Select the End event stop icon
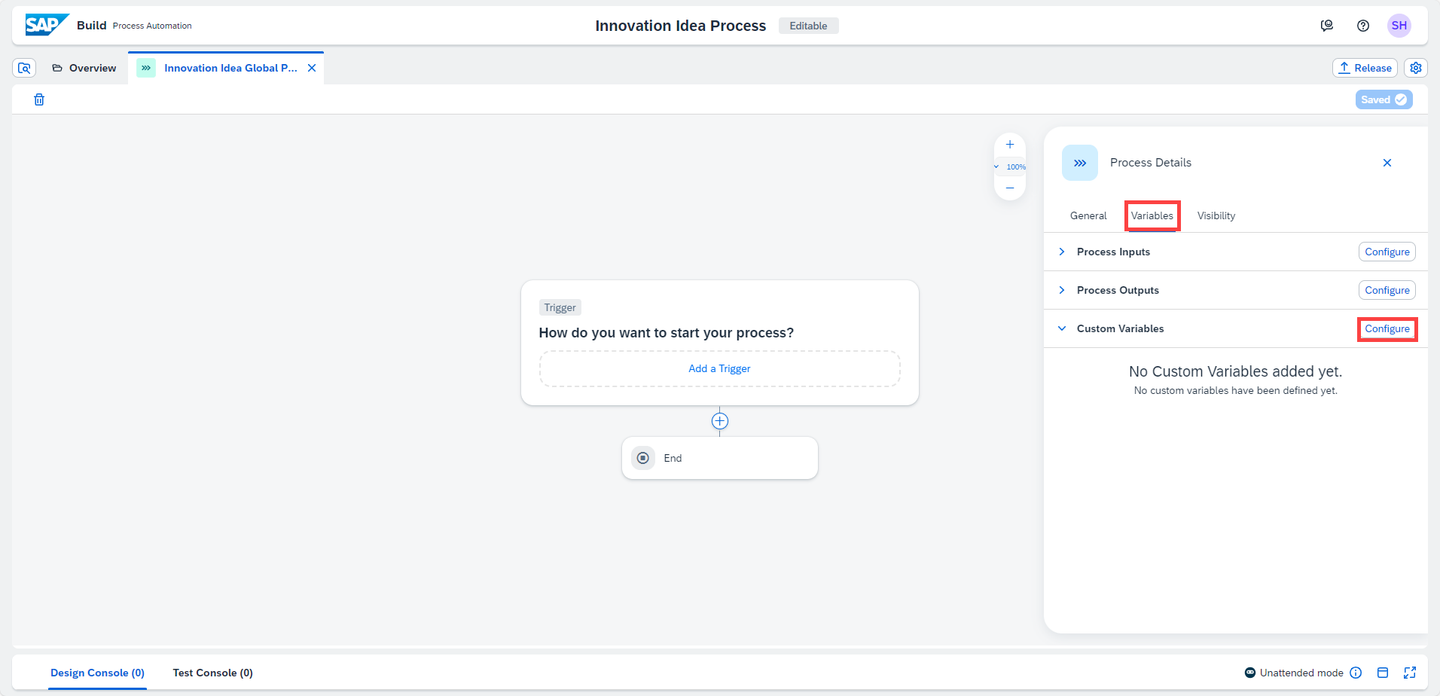1440x696 pixels. 643,458
